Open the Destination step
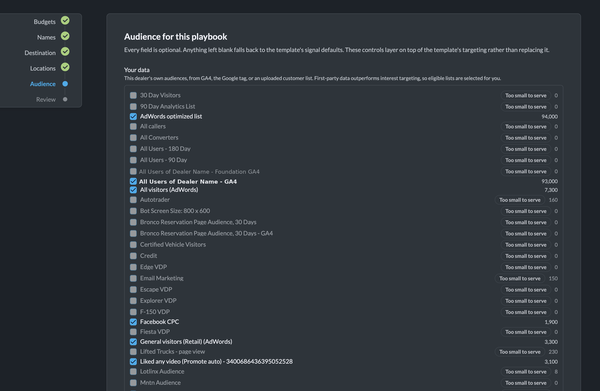The height and width of the screenshot is (391, 600). (x=40, y=53)
